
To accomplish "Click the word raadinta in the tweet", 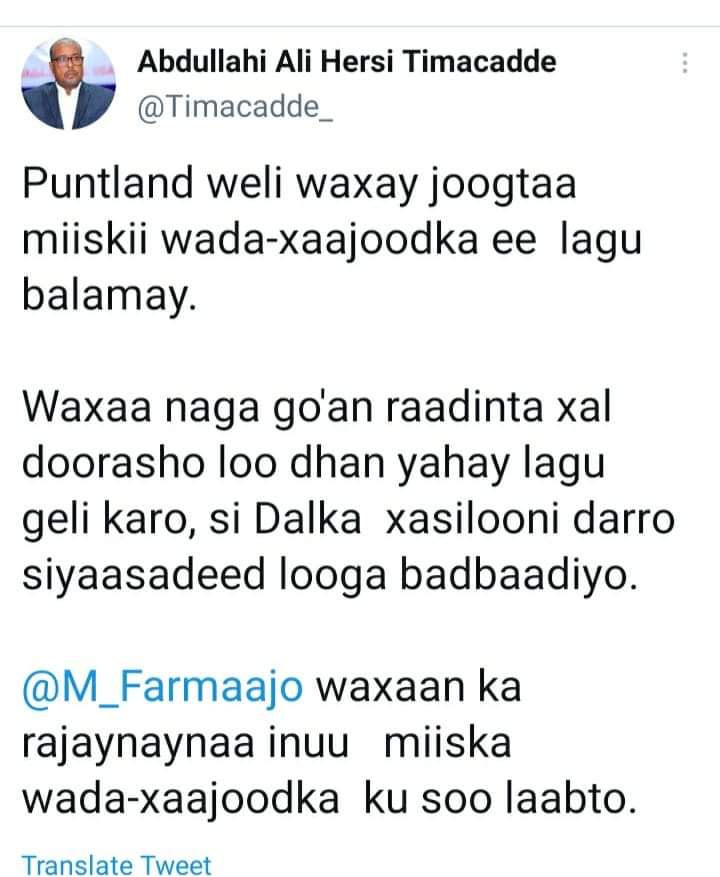I will coord(464,407).
